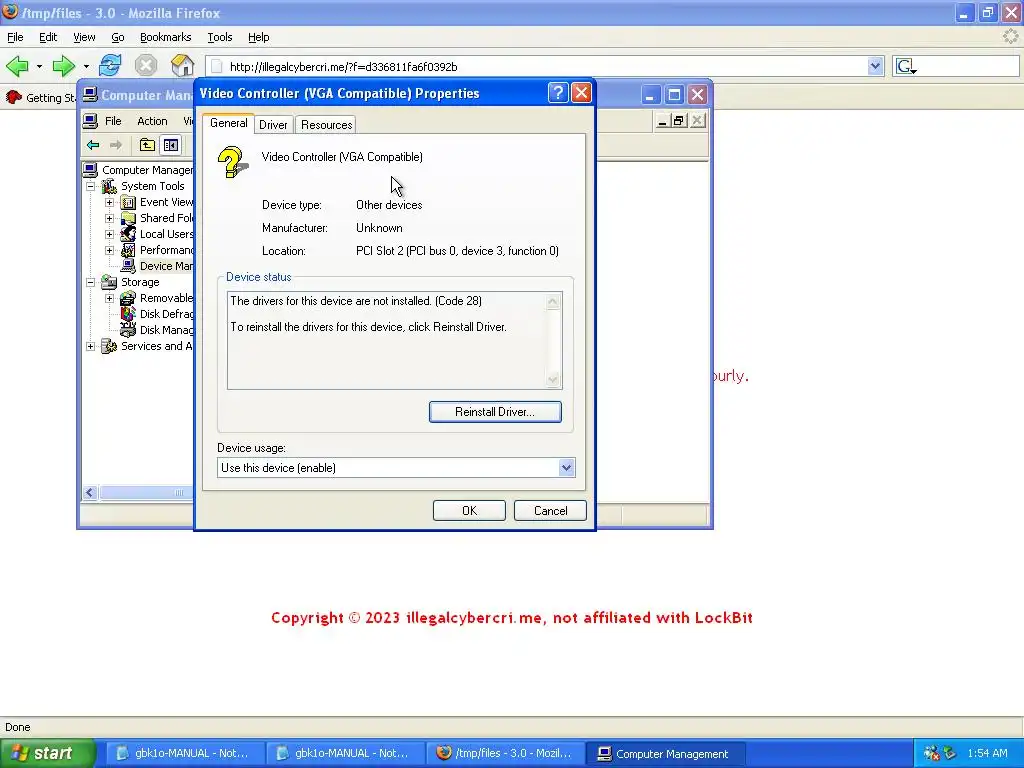Image resolution: width=1024 pixels, height=768 pixels.
Task: Reload the page with the Firefox refresh icon
Action: [110, 65]
